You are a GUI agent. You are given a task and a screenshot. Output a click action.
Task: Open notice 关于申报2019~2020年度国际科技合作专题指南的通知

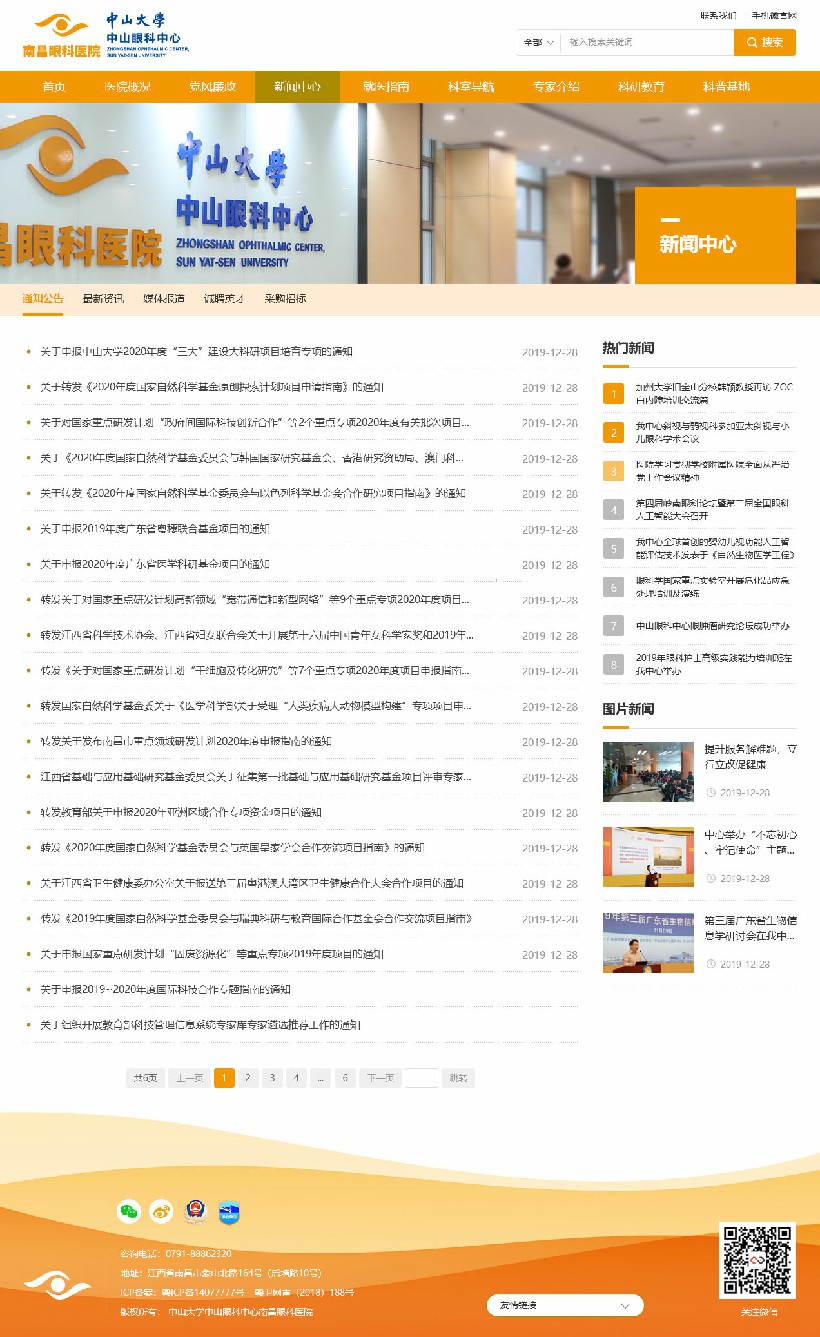[x=165, y=990]
